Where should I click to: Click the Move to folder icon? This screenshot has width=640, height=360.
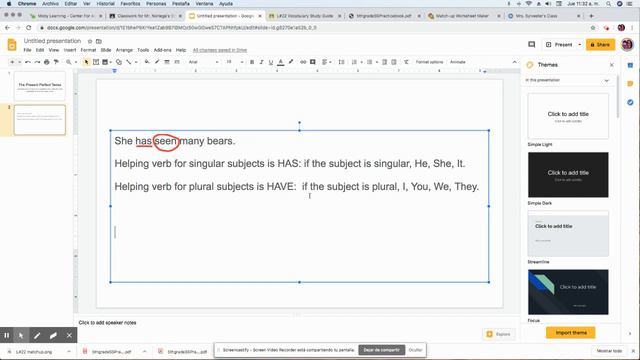point(99,41)
